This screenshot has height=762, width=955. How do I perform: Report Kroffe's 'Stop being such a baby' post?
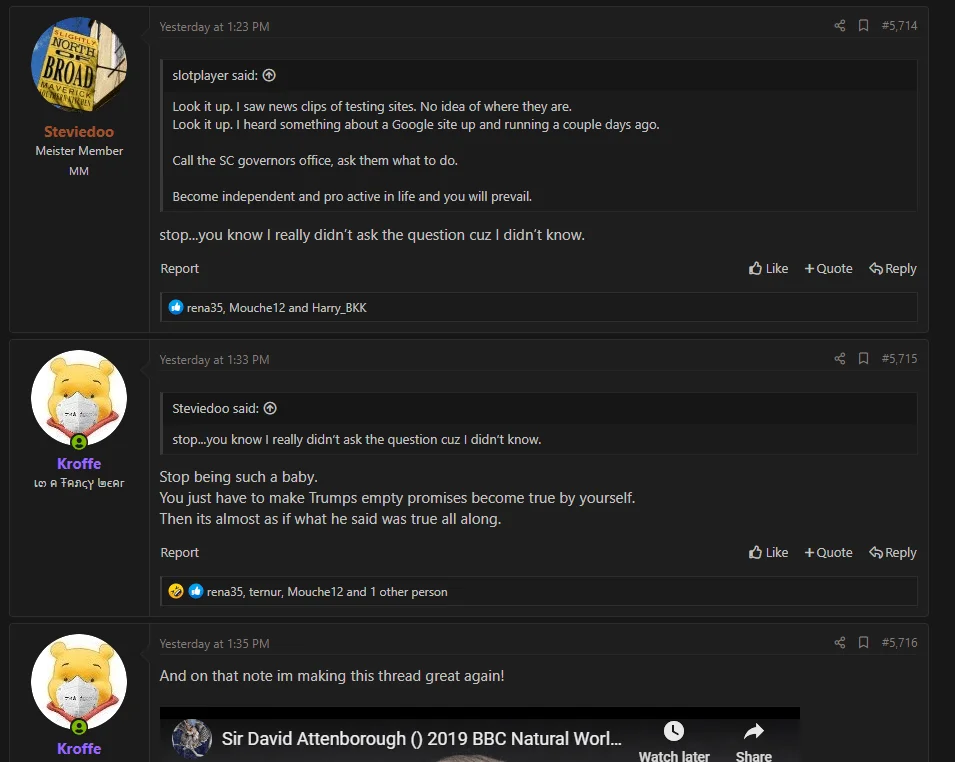[x=179, y=552]
